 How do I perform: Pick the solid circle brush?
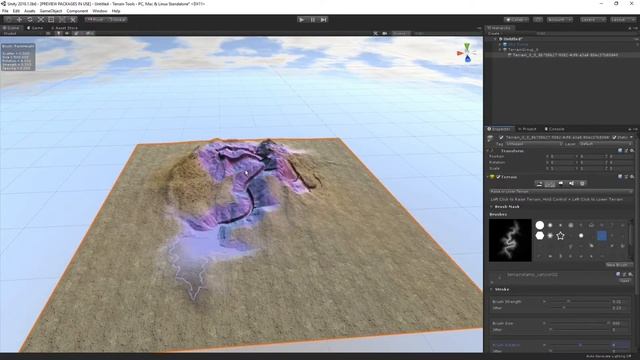[x=540, y=225]
